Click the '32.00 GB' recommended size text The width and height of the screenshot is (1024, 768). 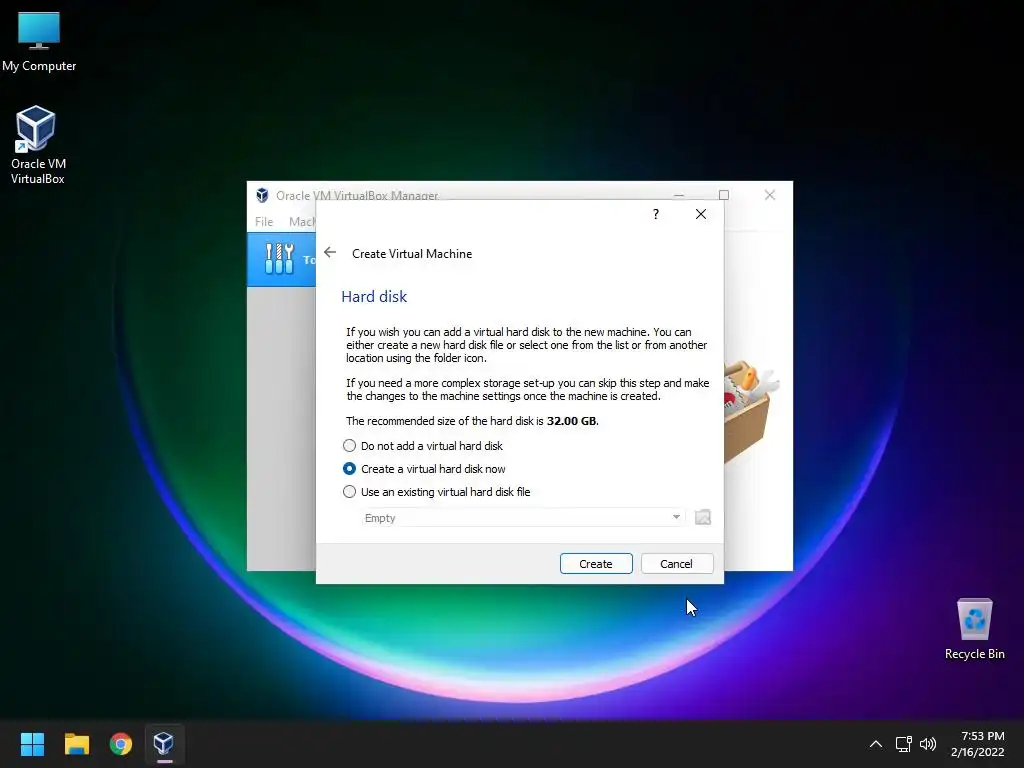point(571,421)
